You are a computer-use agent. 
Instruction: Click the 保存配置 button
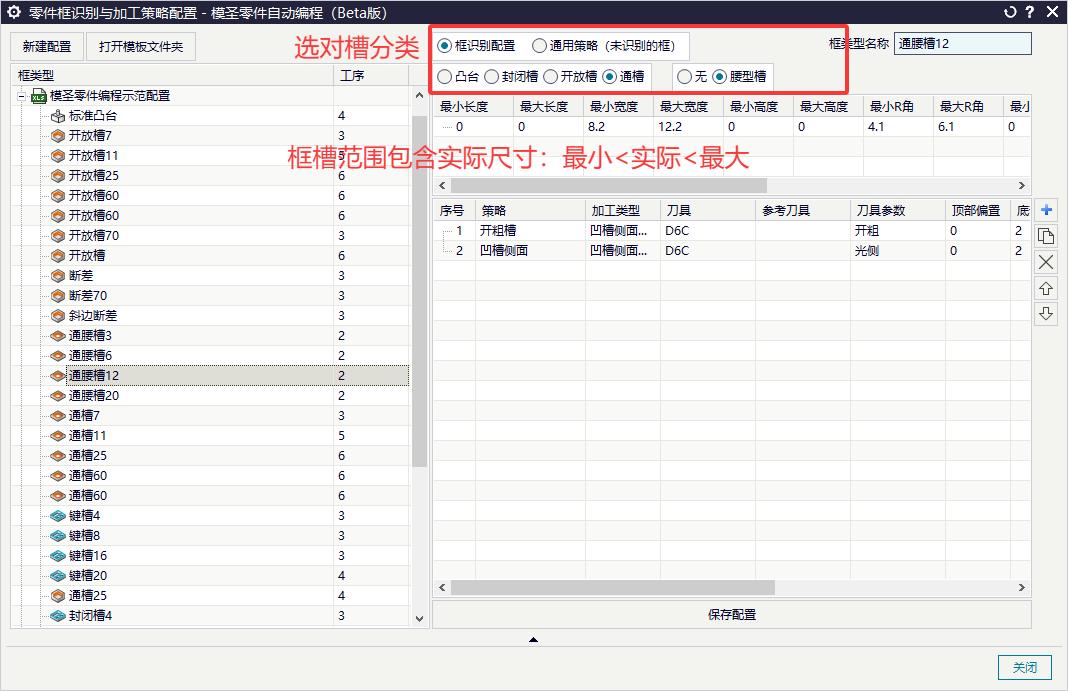pos(732,615)
